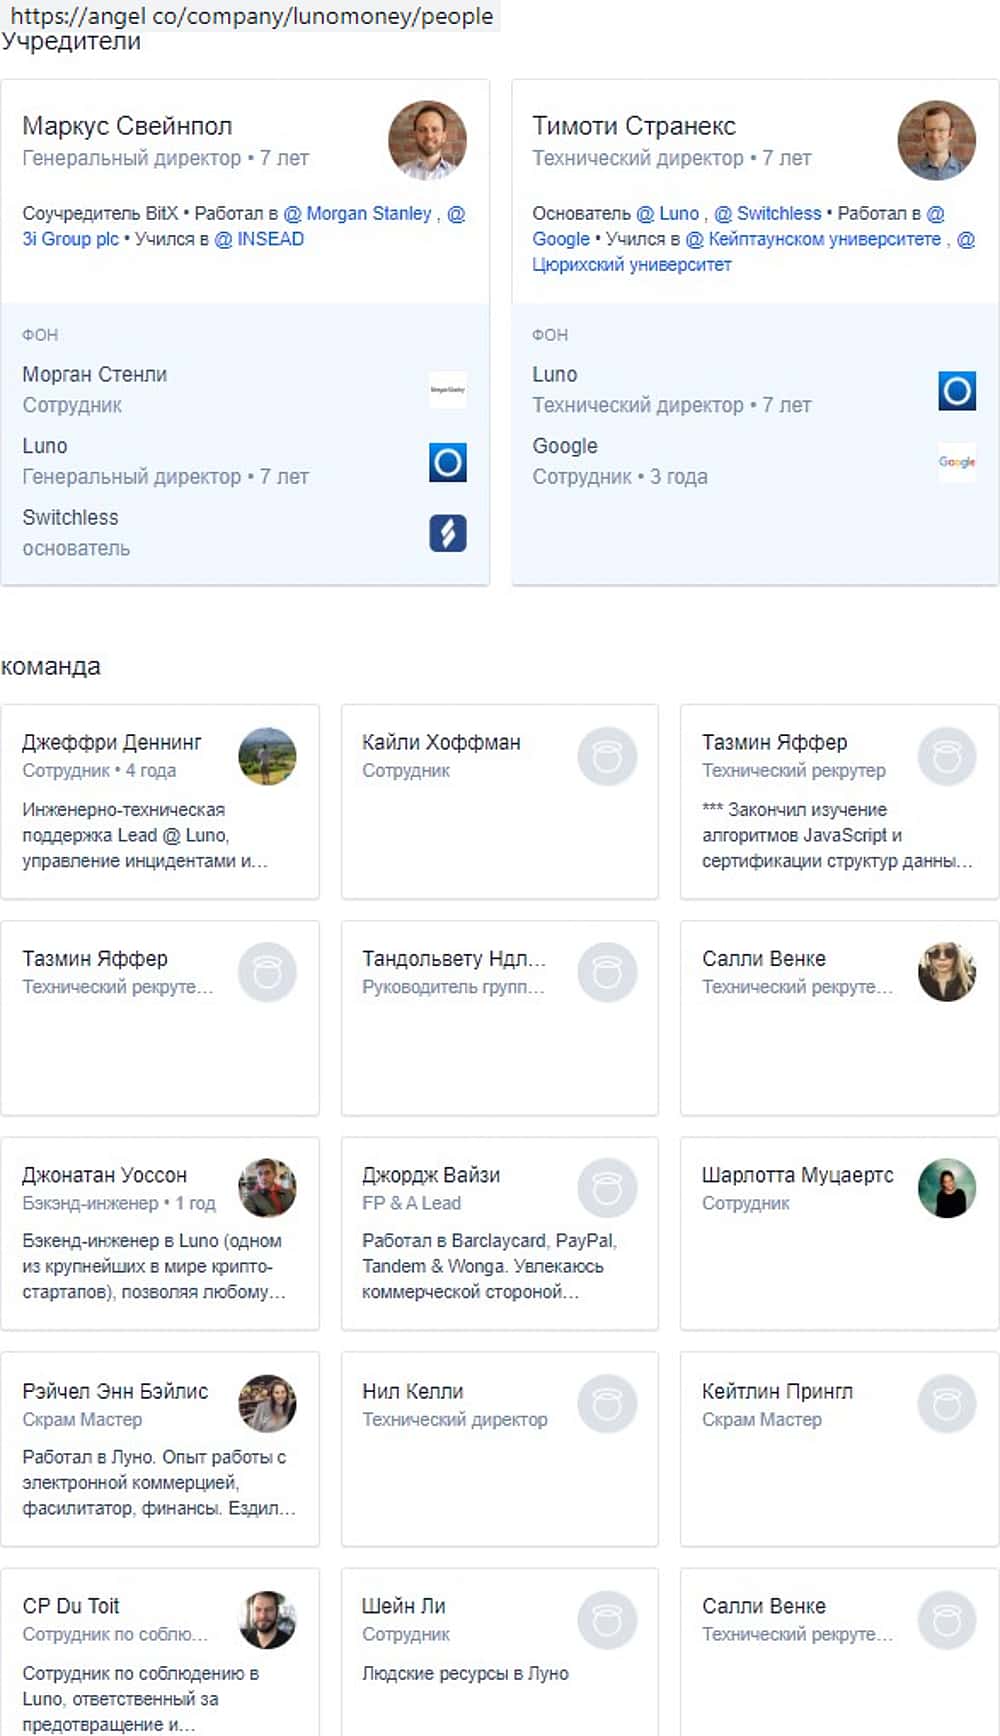This screenshot has height=1736, width=1000.
Task: Follow the @ INSEAD link
Action: click(259, 239)
